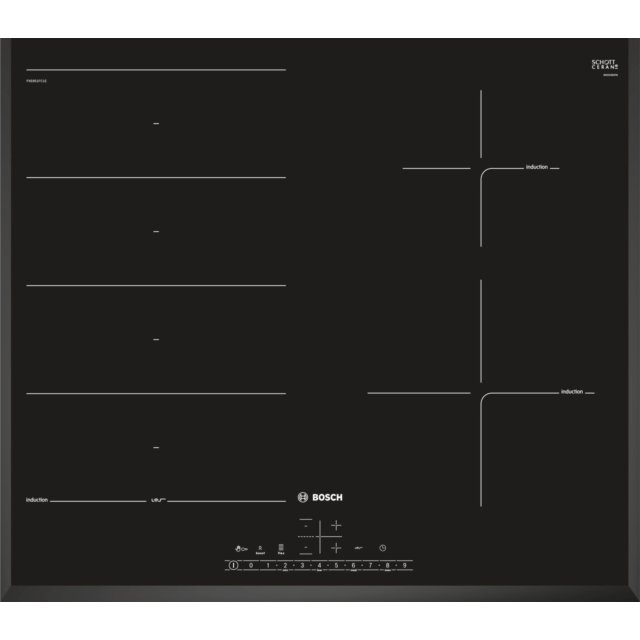Set power level to 1

coord(268,565)
